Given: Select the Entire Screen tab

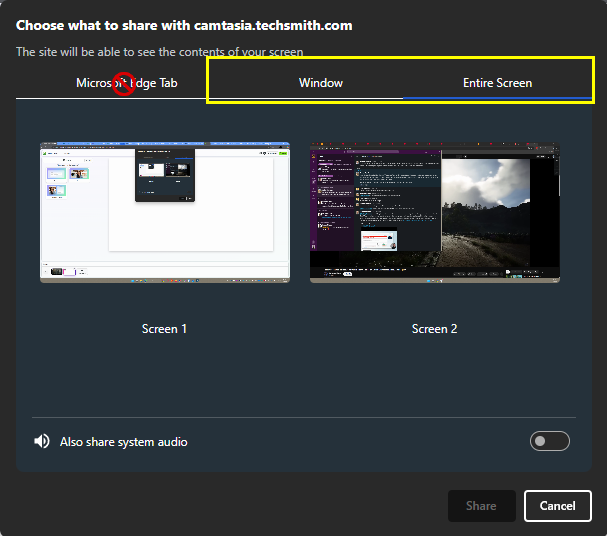Looking at the screenshot, I should click(x=497, y=83).
